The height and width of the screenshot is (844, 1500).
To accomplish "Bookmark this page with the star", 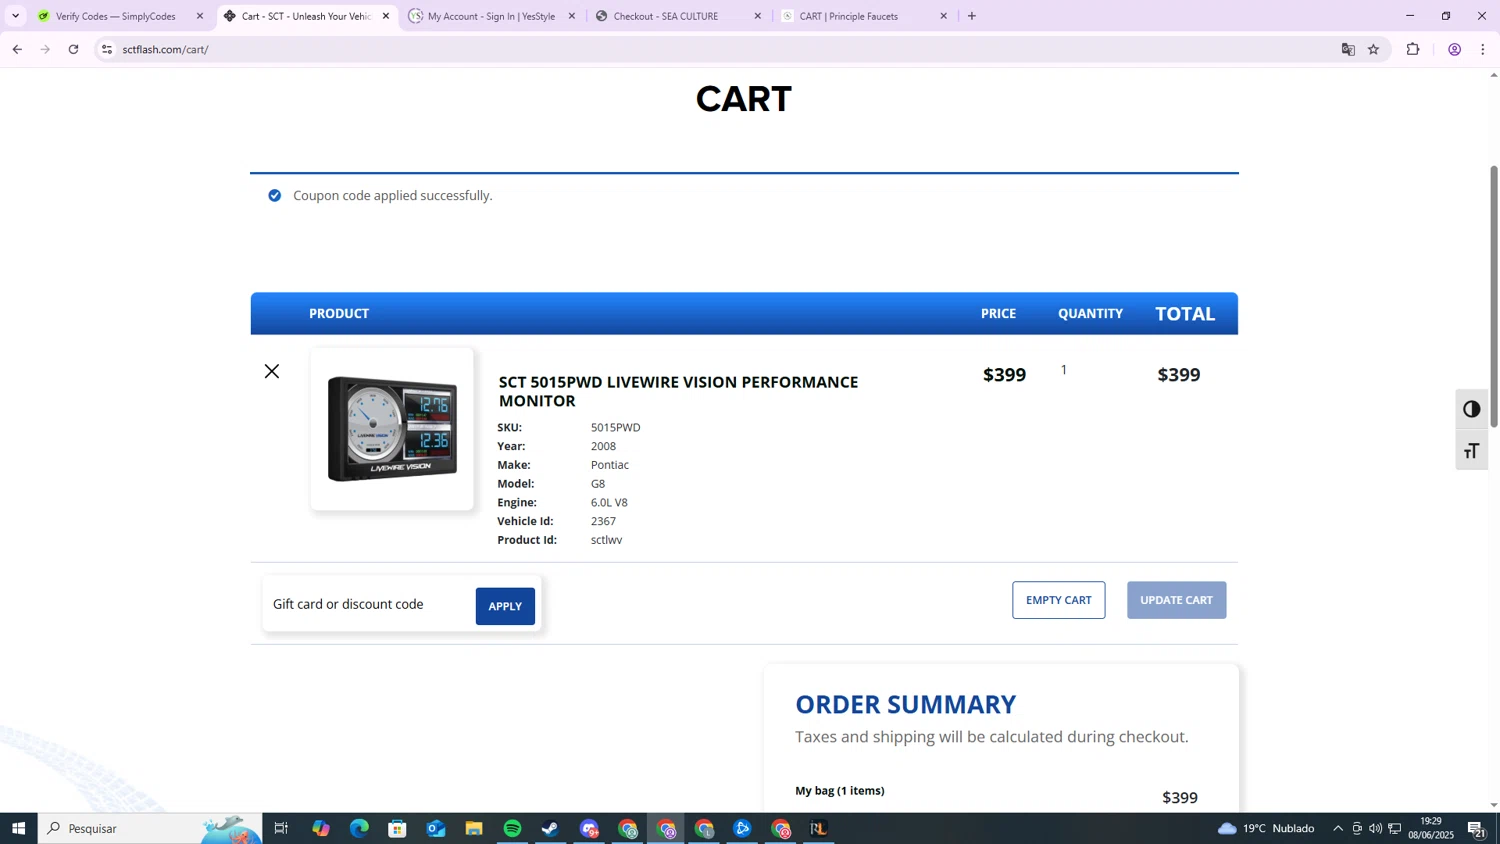I will [x=1374, y=49].
